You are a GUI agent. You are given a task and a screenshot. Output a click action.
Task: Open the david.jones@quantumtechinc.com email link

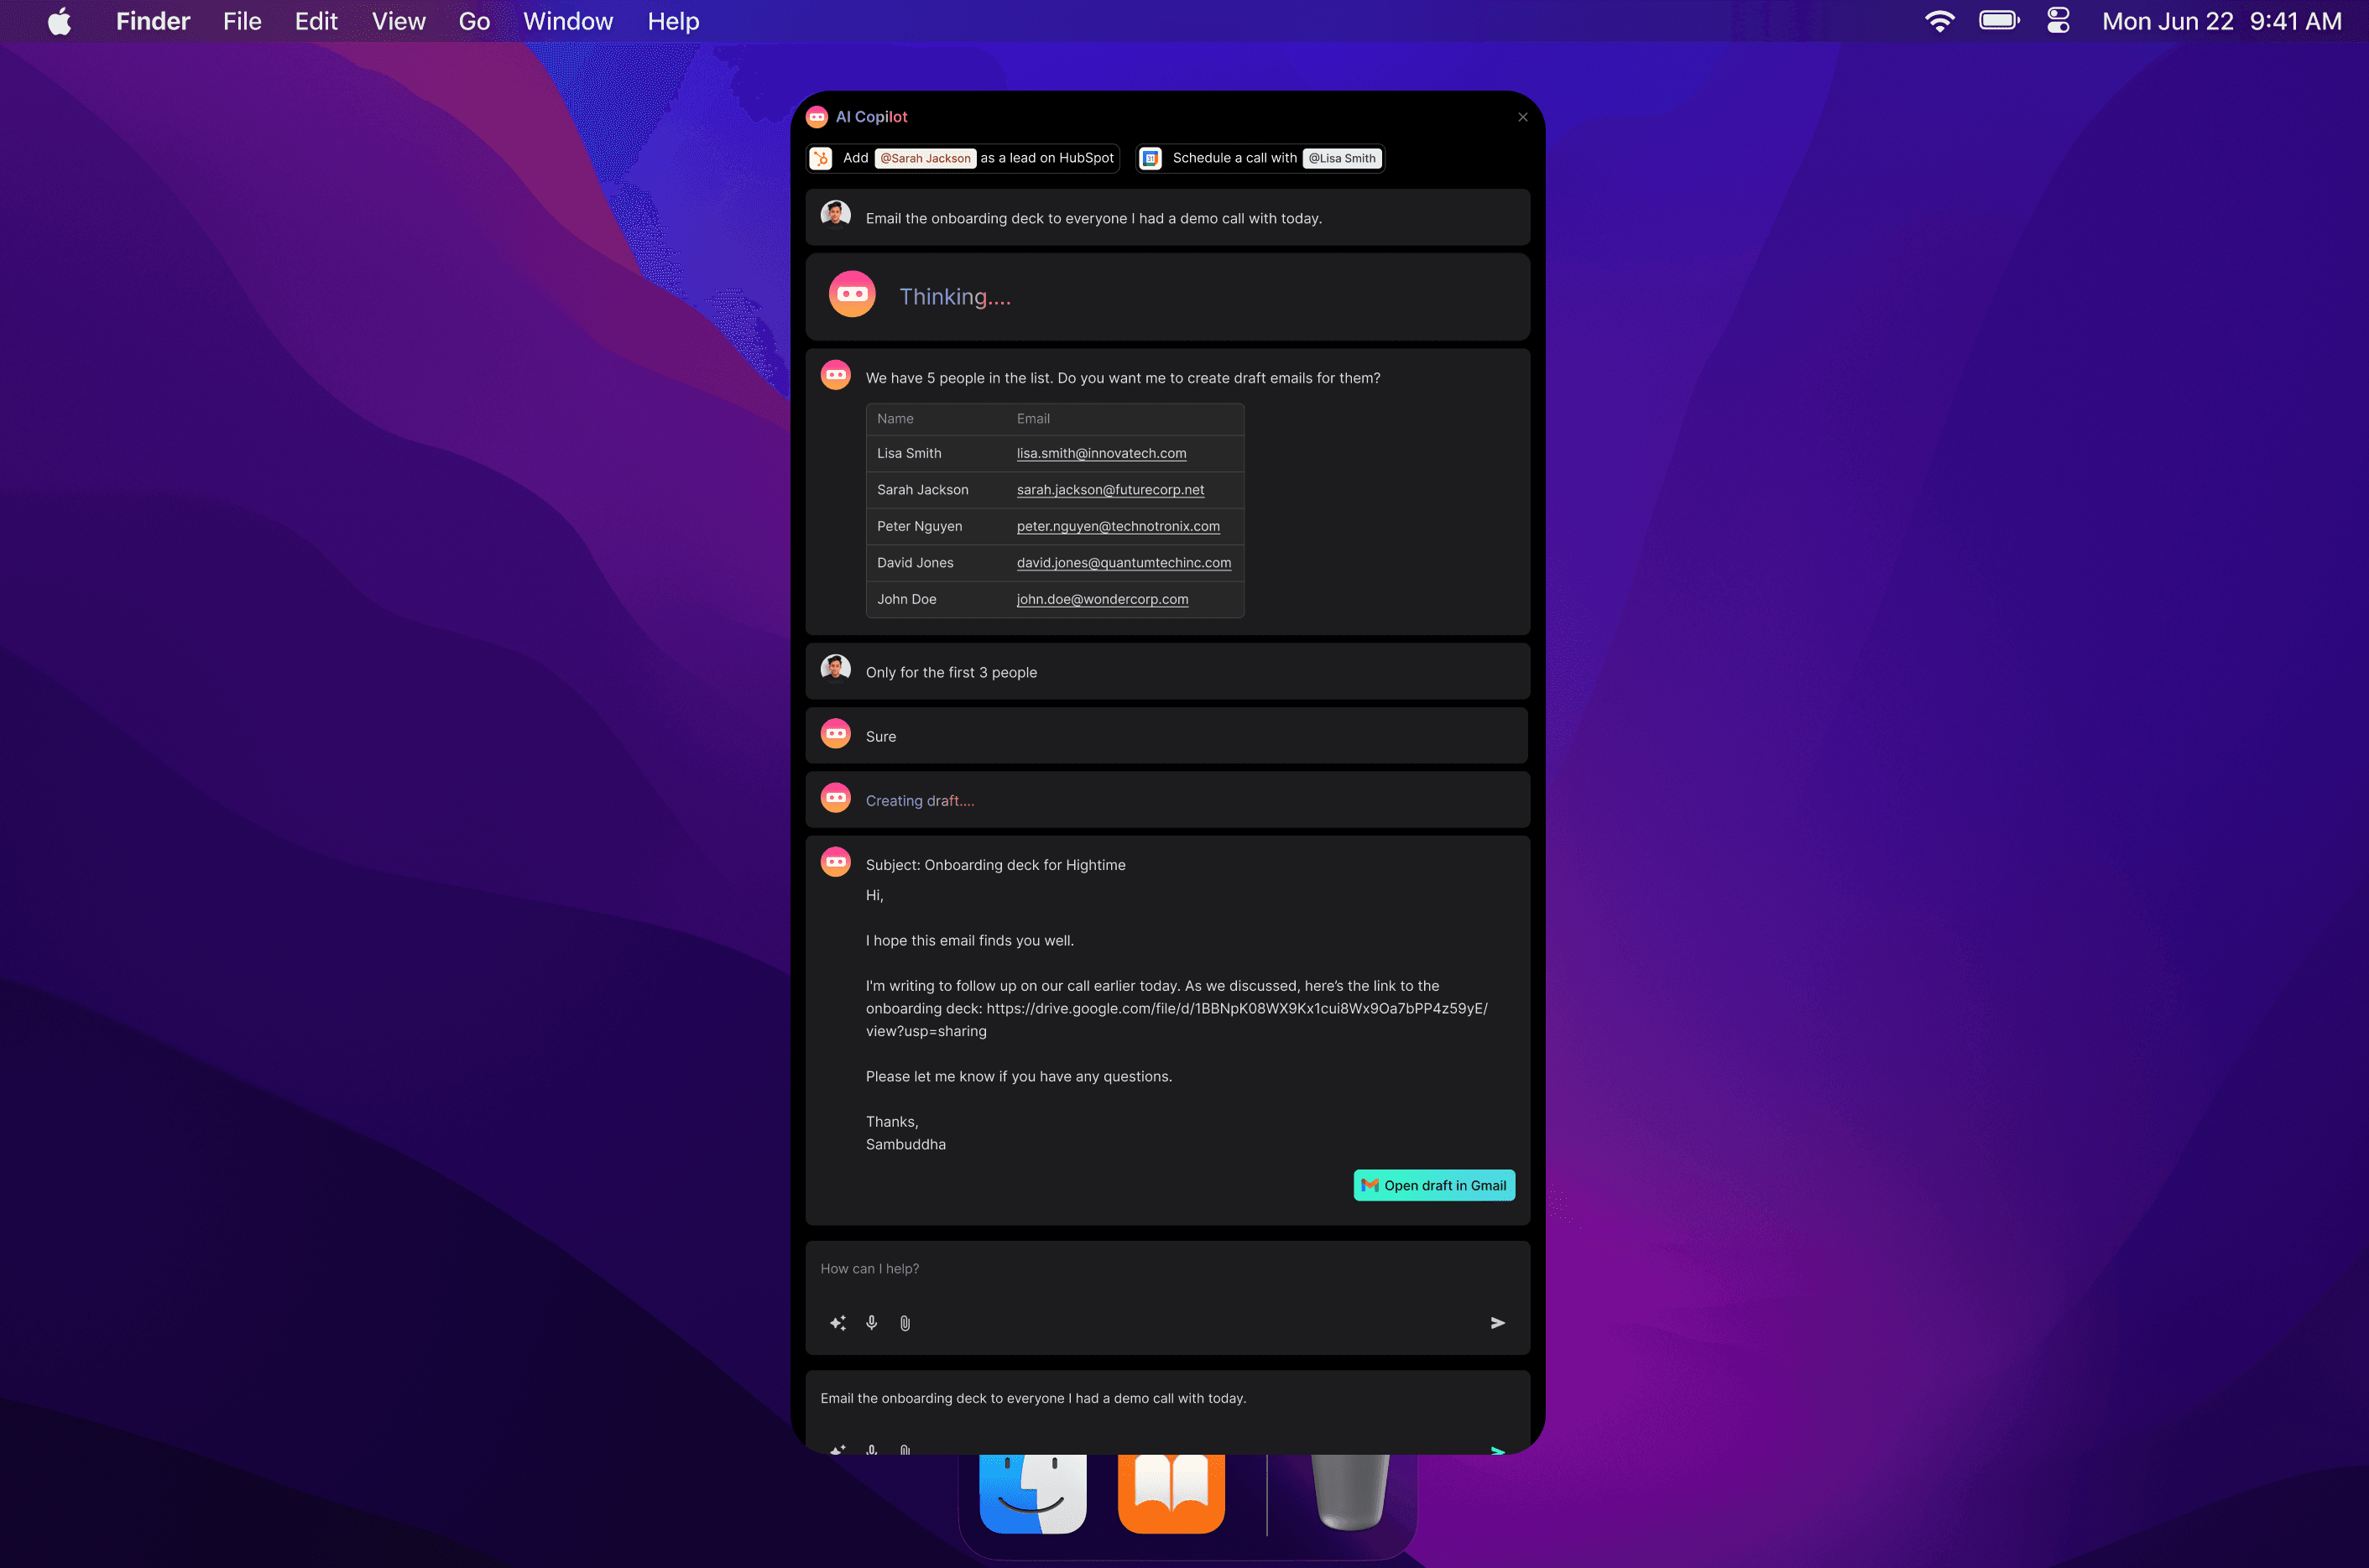[1124, 563]
